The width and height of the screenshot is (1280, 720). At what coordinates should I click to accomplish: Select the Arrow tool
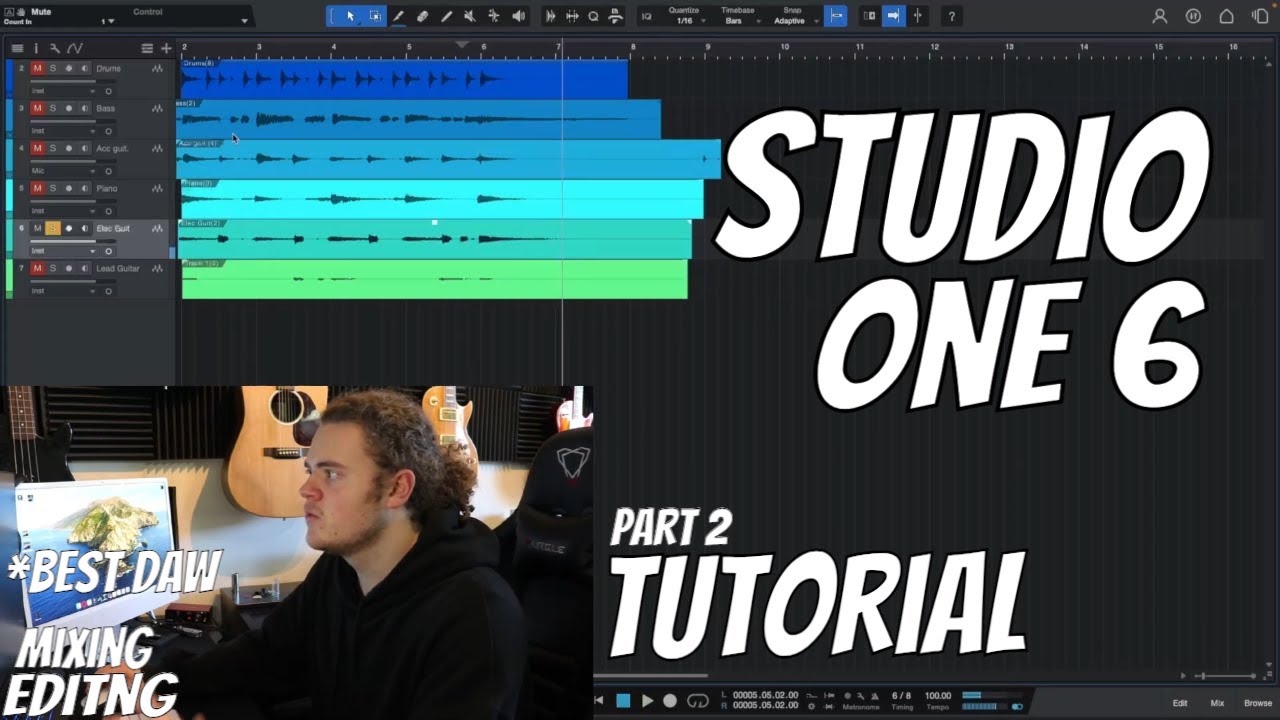point(350,16)
